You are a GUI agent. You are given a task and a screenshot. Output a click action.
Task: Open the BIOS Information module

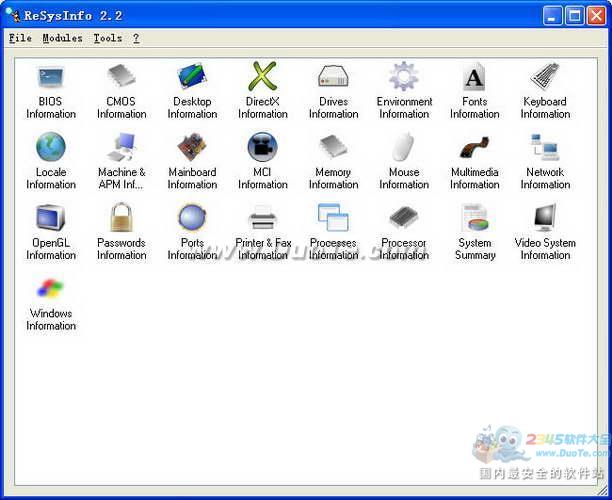point(50,77)
